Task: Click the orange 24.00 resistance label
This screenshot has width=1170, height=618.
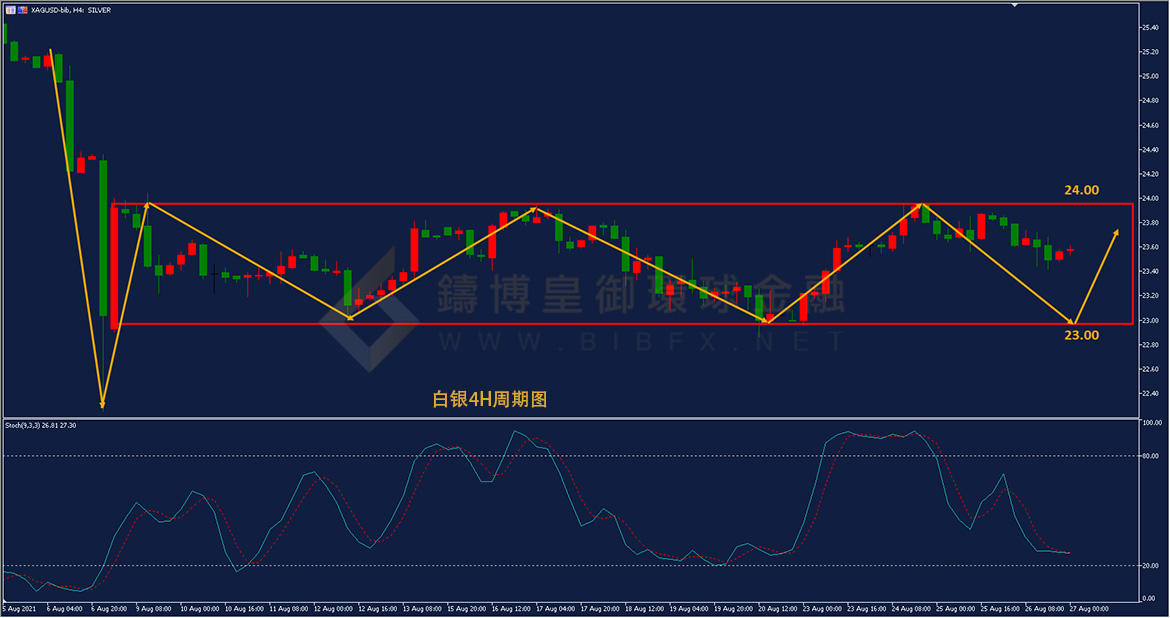Action: click(x=1082, y=189)
